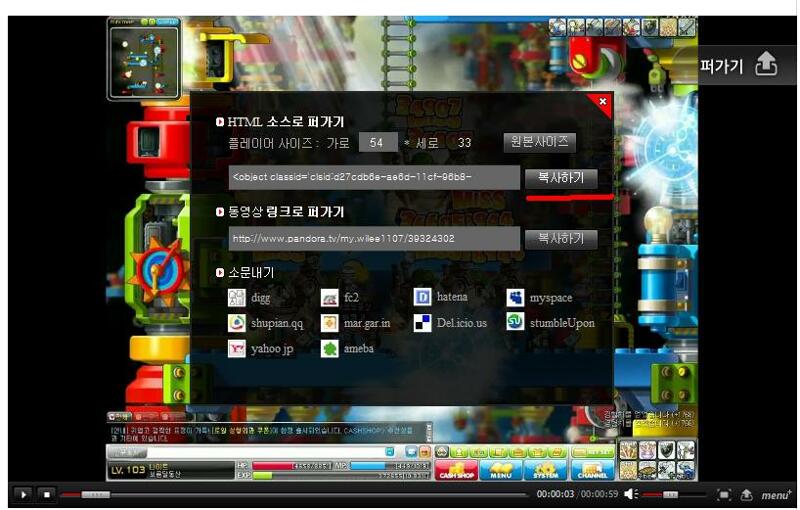This screenshot has height=510, width=800.
Task: Click the 소문내기 heading
Action: [x=251, y=273]
